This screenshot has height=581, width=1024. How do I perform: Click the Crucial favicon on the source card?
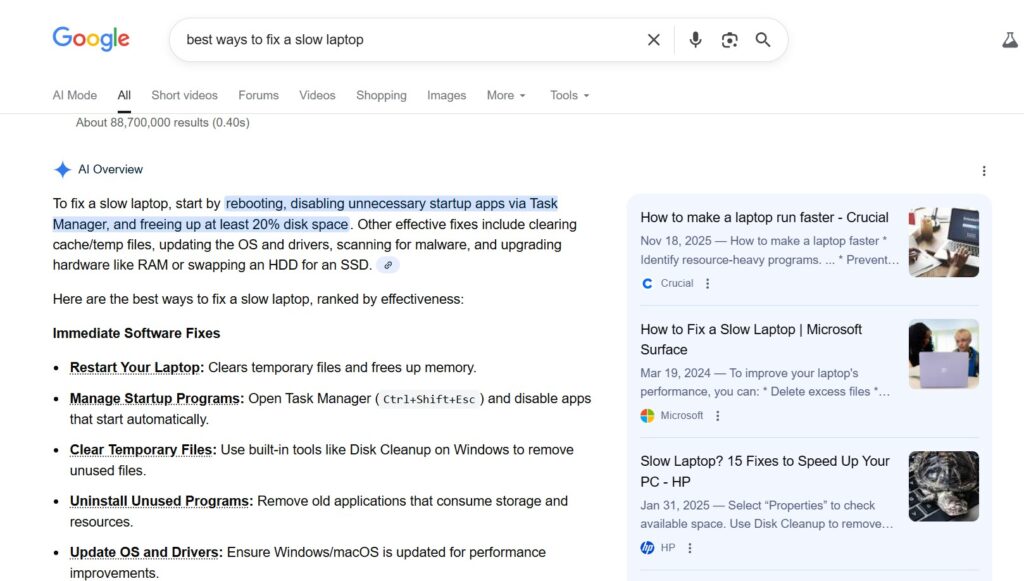coord(646,283)
